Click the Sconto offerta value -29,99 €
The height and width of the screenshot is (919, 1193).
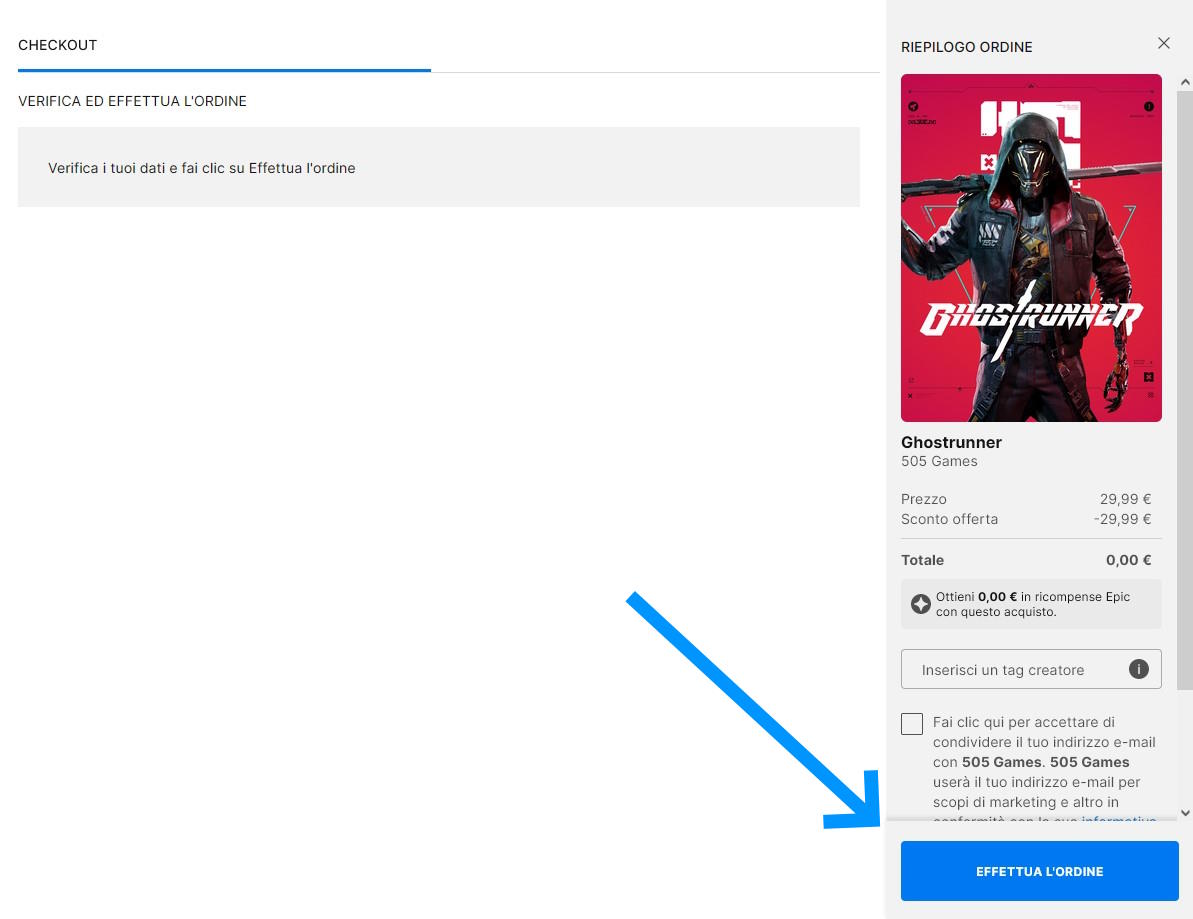1122,519
